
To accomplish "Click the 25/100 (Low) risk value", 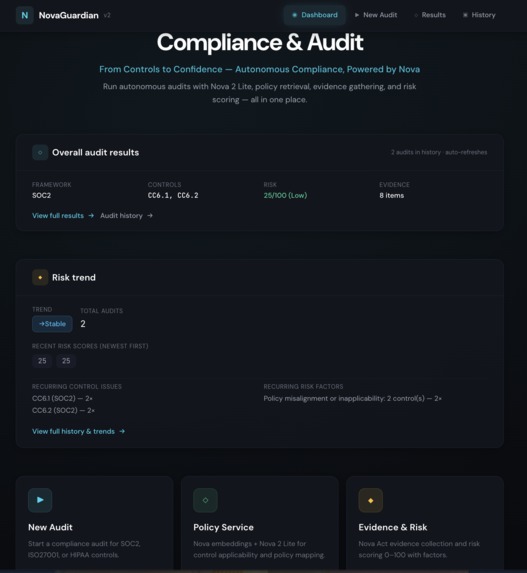I will [285, 196].
